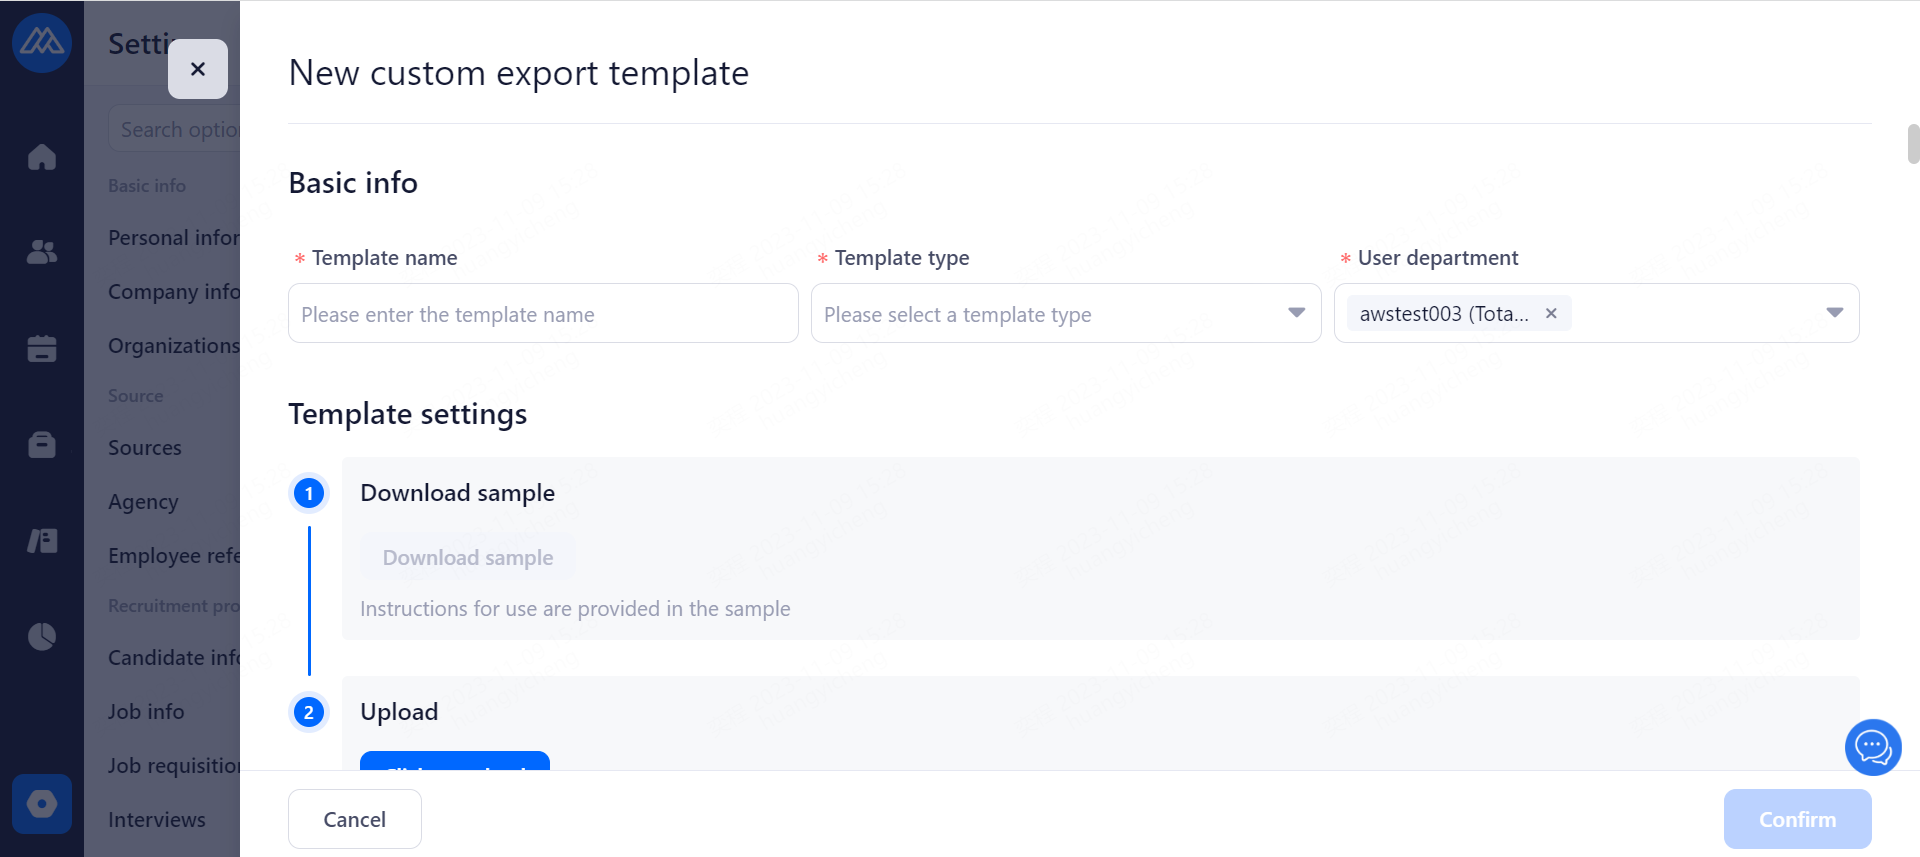Remove the awstest003 department tag
1920x857 pixels.
pos(1551,314)
